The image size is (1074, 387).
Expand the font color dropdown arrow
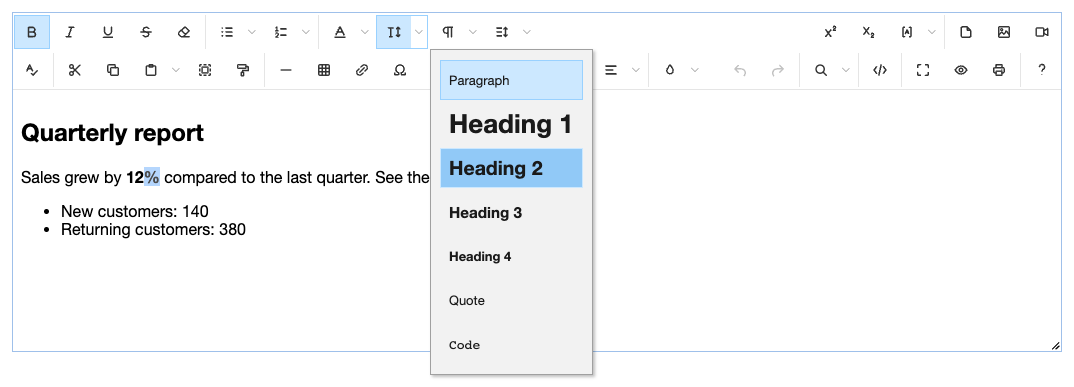pyautogui.click(x=364, y=32)
